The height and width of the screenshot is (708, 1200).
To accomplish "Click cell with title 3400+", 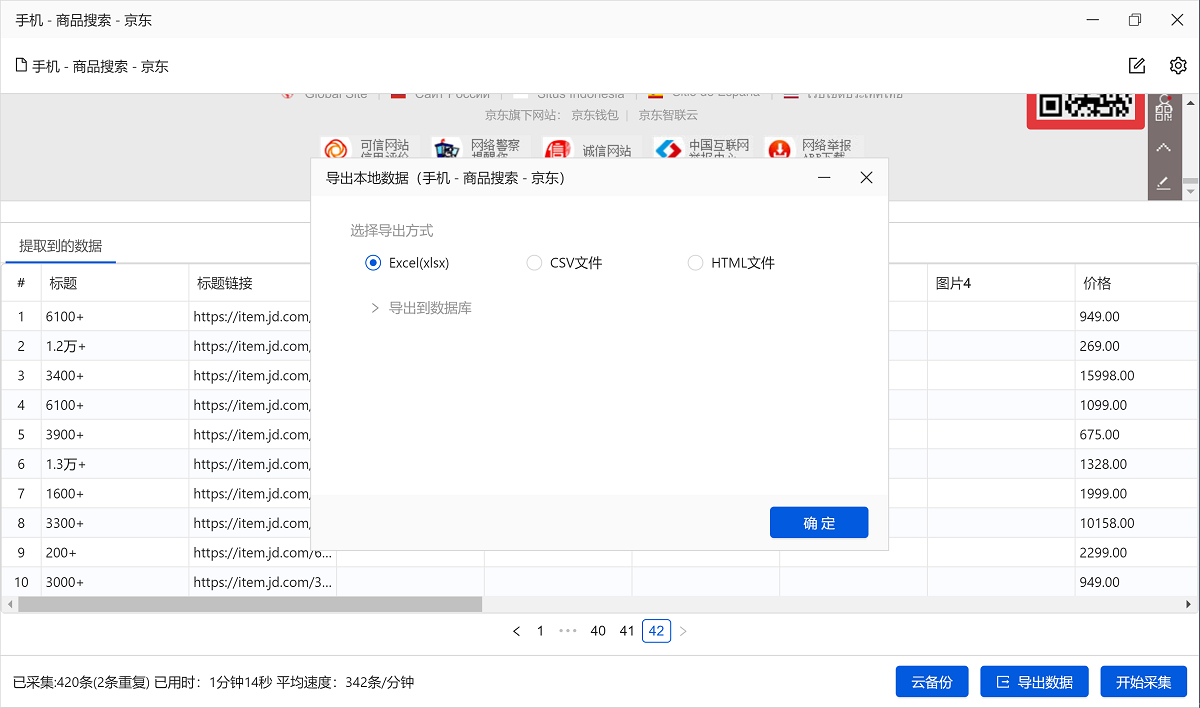I will point(115,376).
